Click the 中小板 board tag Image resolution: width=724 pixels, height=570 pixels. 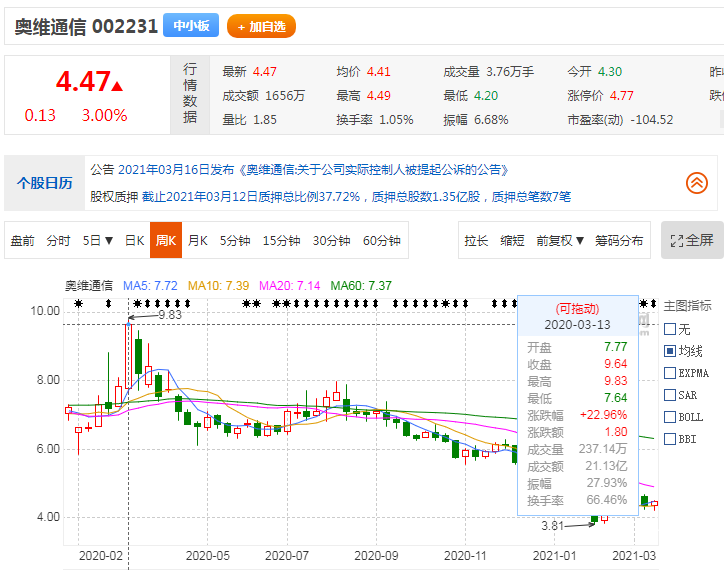191,26
